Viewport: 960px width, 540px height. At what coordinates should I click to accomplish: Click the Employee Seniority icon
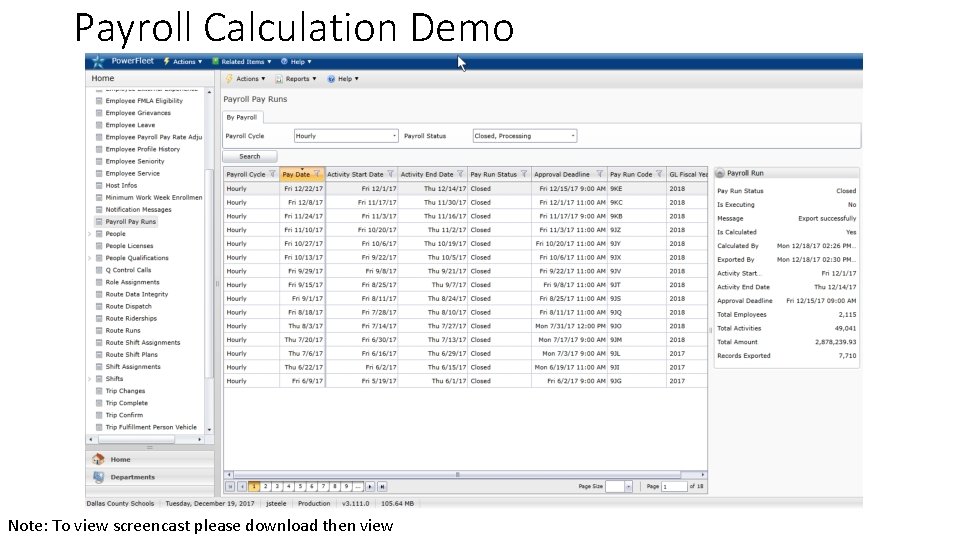(99, 162)
